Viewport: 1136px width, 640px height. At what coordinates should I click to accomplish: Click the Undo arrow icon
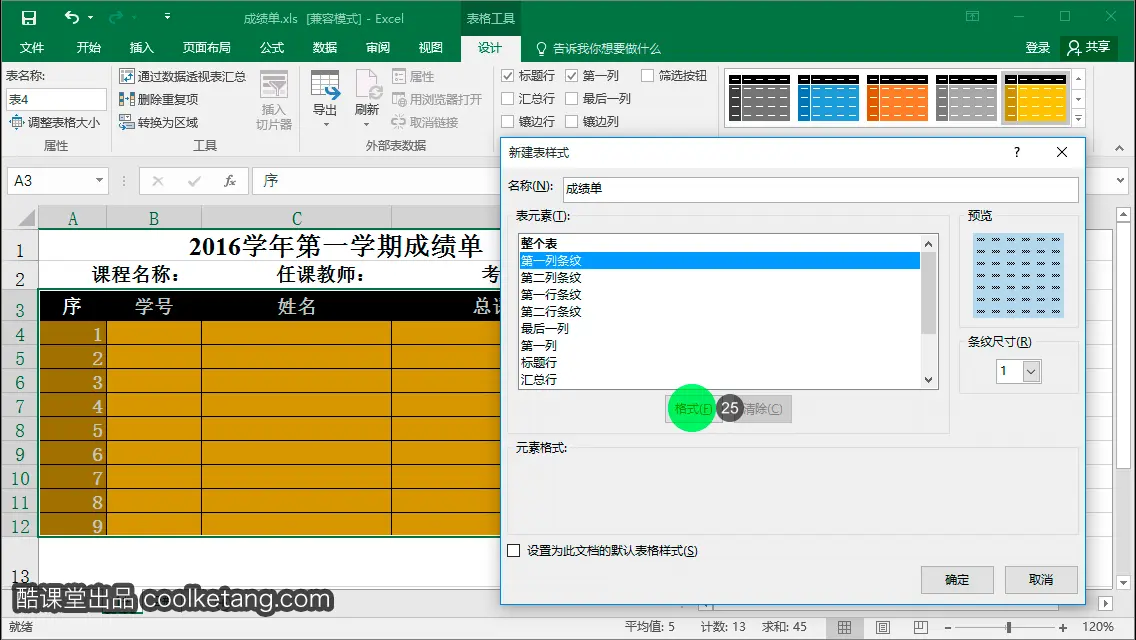[71, 17]
